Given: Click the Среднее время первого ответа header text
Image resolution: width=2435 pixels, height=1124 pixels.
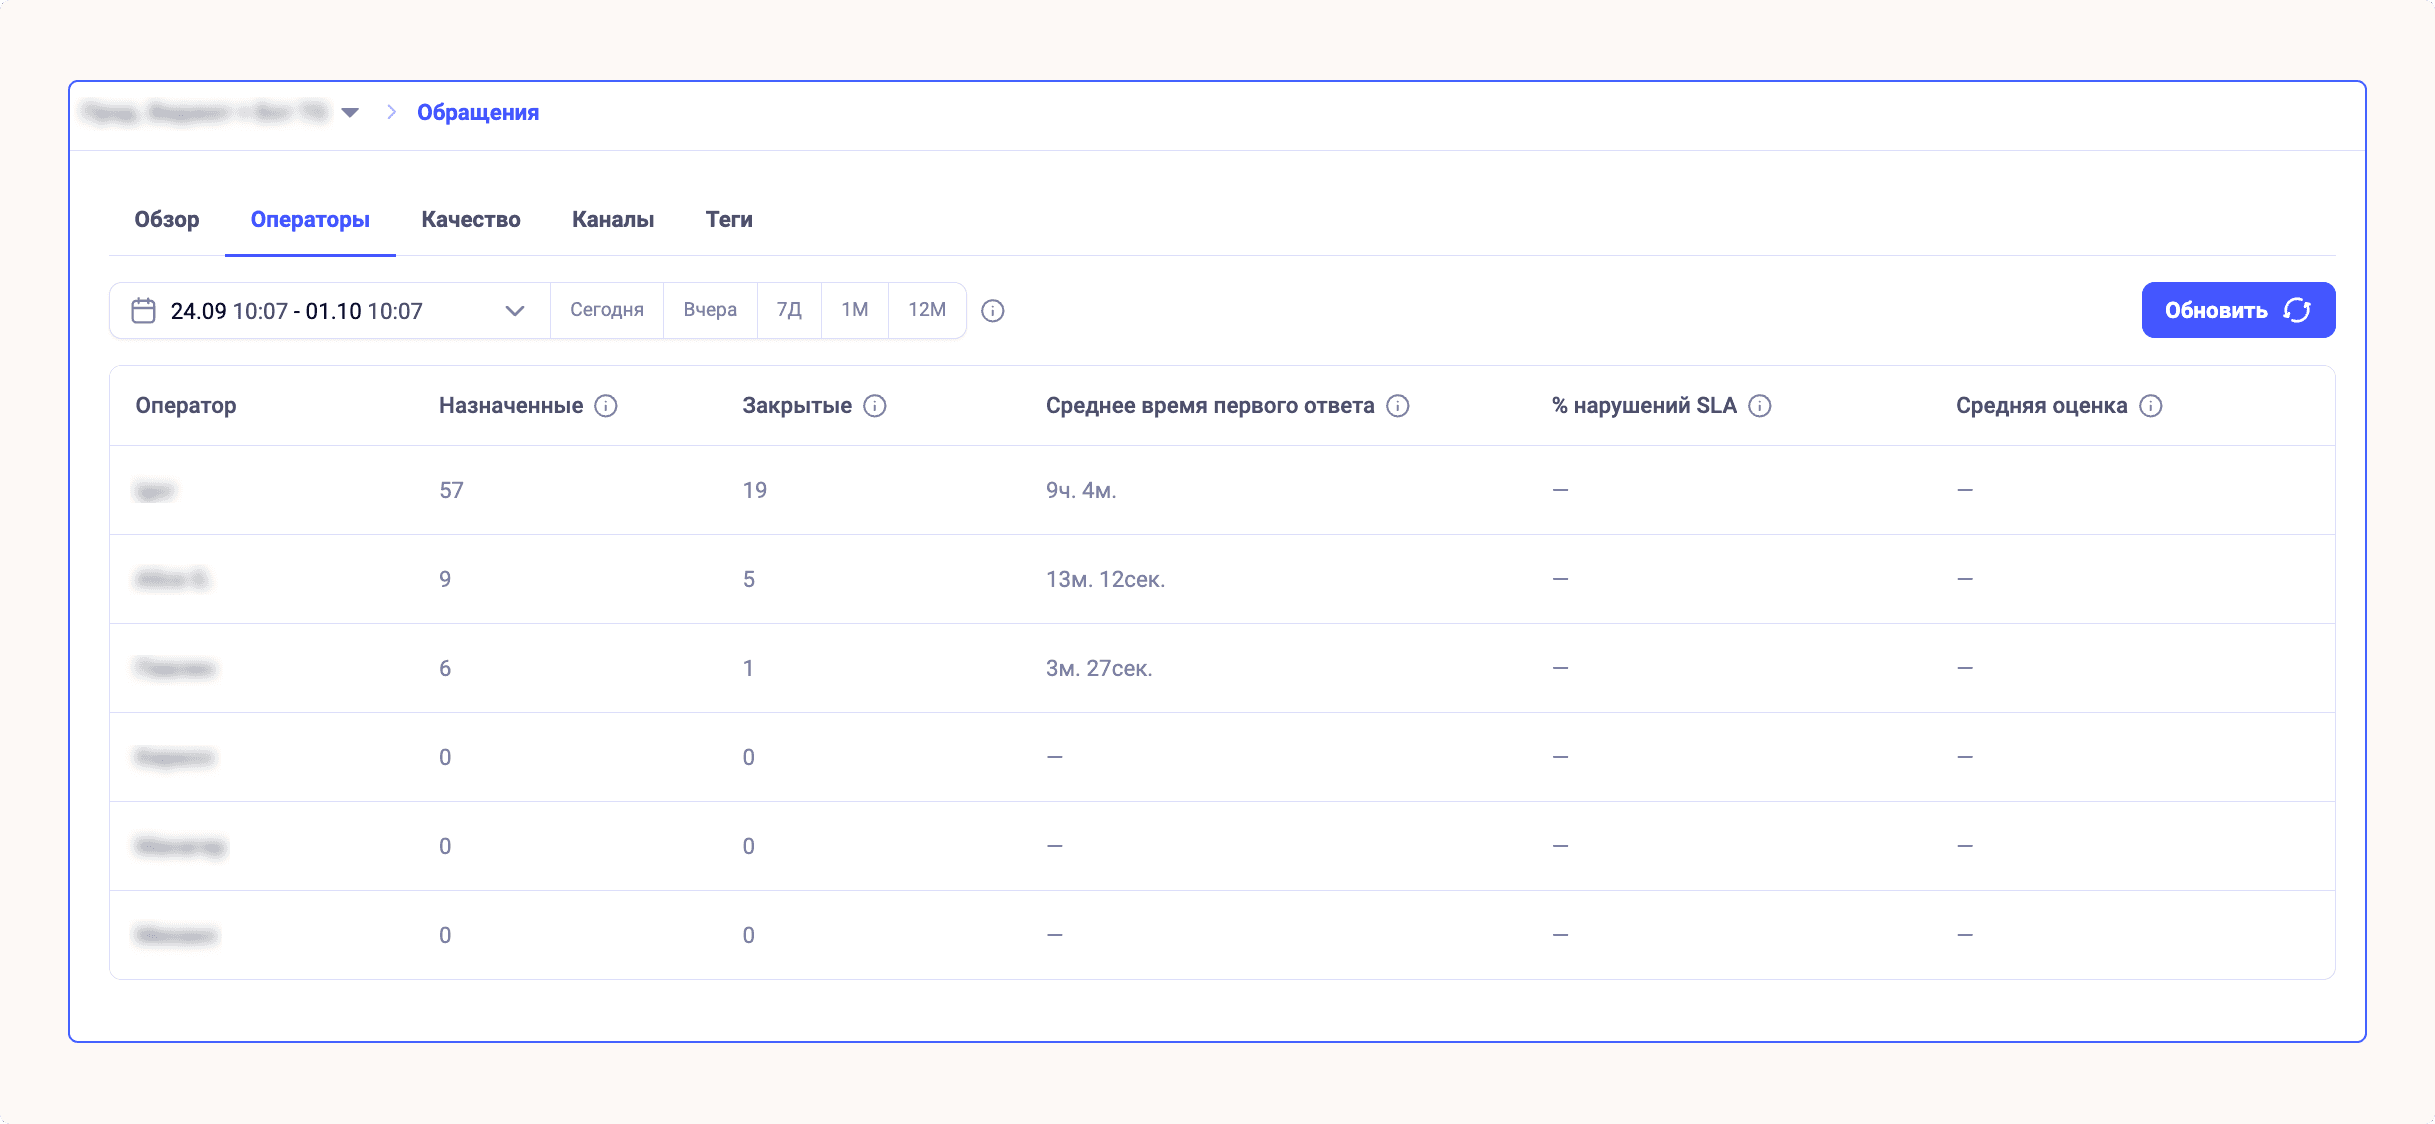Looking at the screenshot, I should coord(1210,406).
